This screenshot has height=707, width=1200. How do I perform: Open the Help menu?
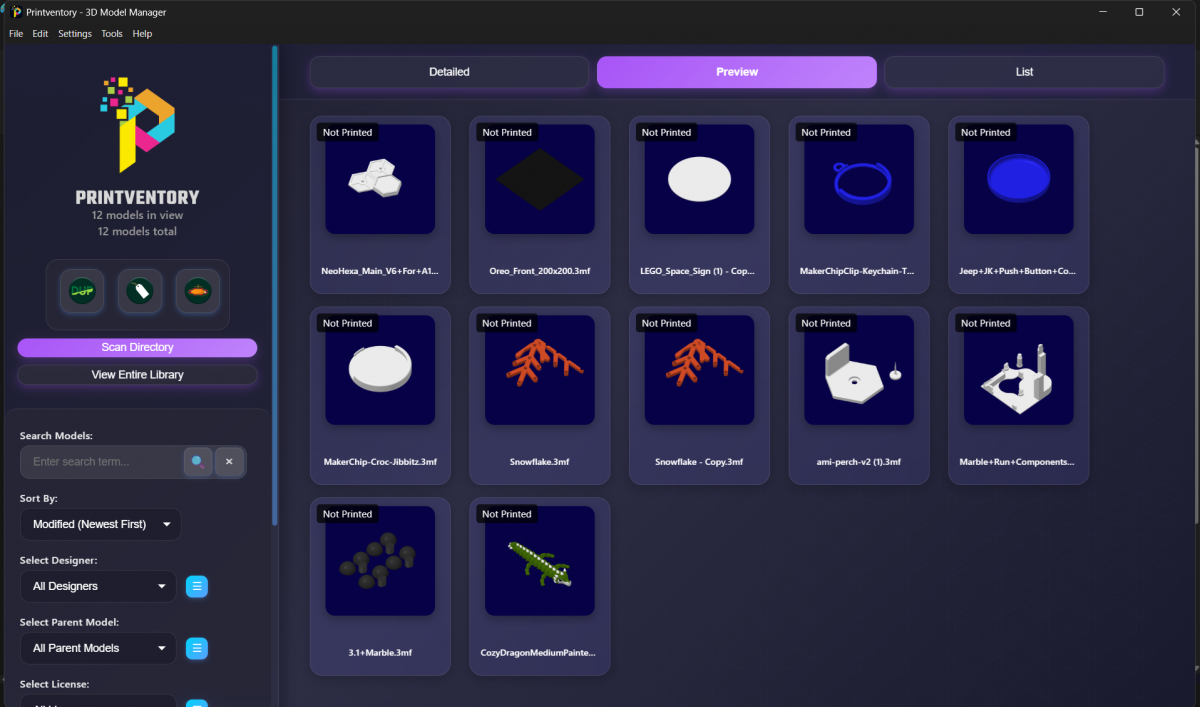click(143, 34)
